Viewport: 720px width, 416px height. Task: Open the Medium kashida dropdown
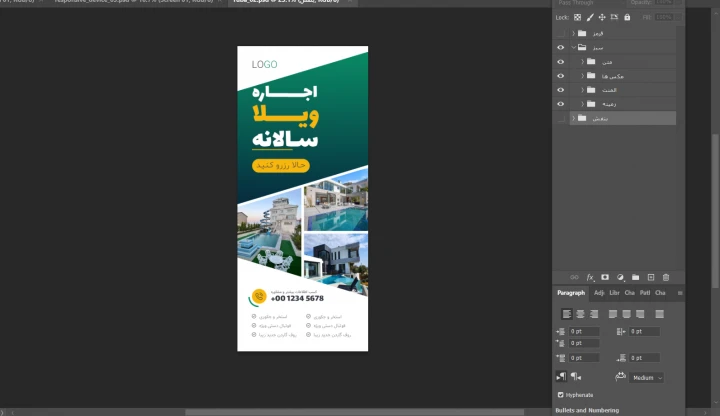[x=646, y=377]
